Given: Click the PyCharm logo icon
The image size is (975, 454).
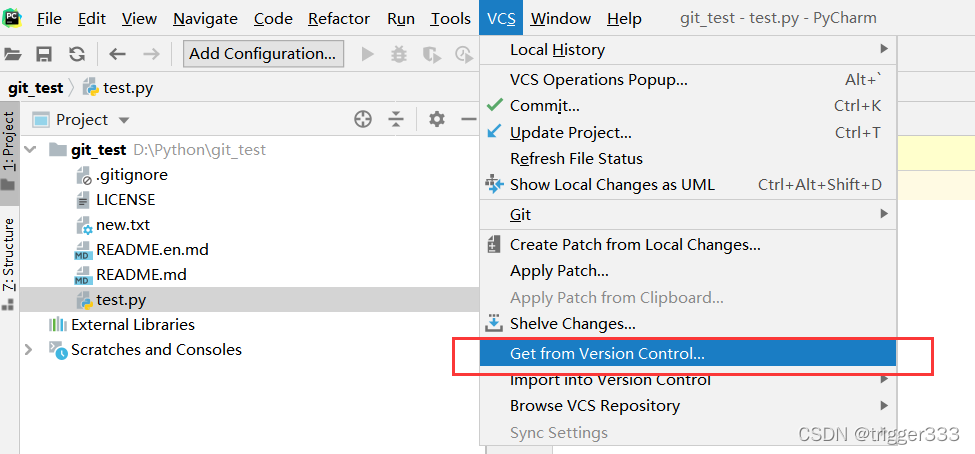Looking at the screenshot, I should click(x=12, y=19).
